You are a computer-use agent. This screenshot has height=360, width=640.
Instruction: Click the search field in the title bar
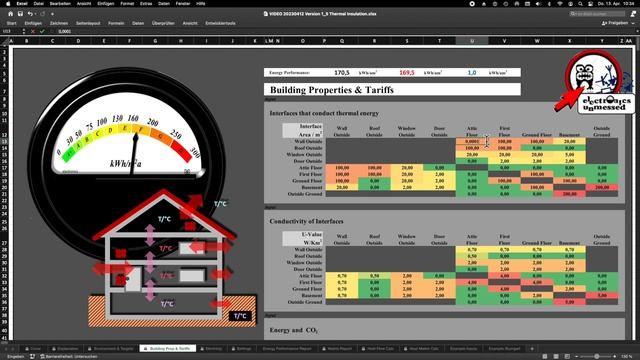point(597,14)
